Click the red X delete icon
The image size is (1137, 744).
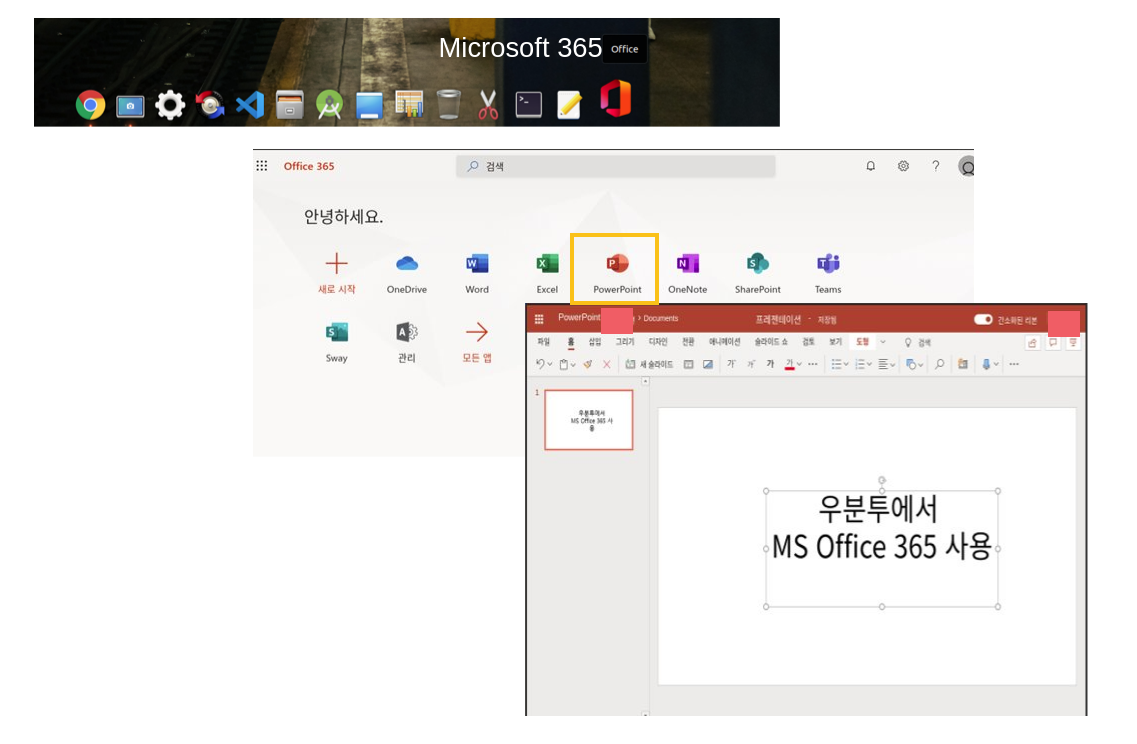pos(607,364)
